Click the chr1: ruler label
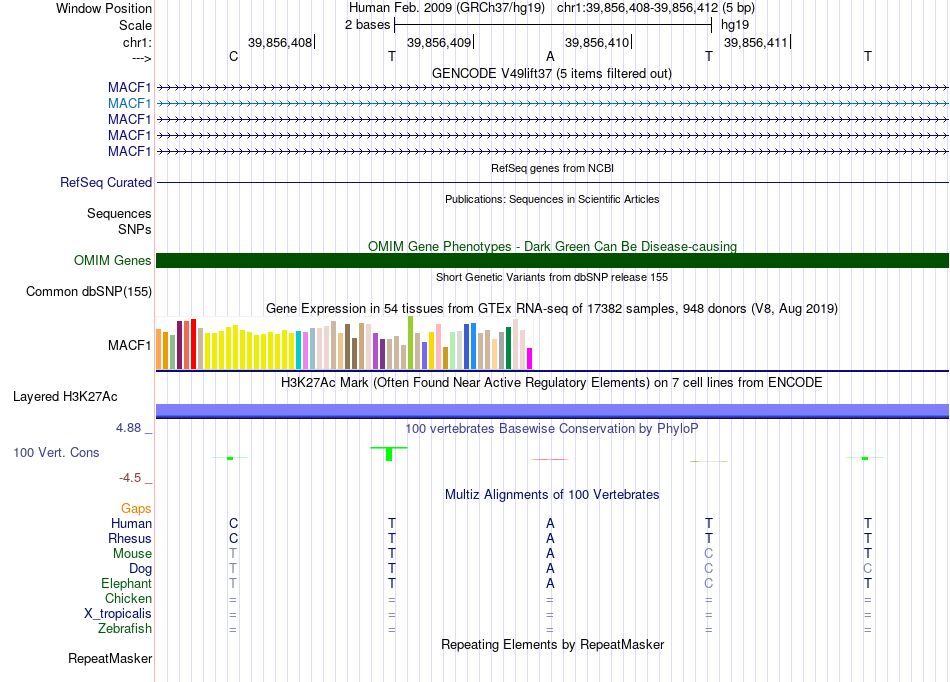Image resolution: width=950 pixels, height=682 pixels. 137,42
